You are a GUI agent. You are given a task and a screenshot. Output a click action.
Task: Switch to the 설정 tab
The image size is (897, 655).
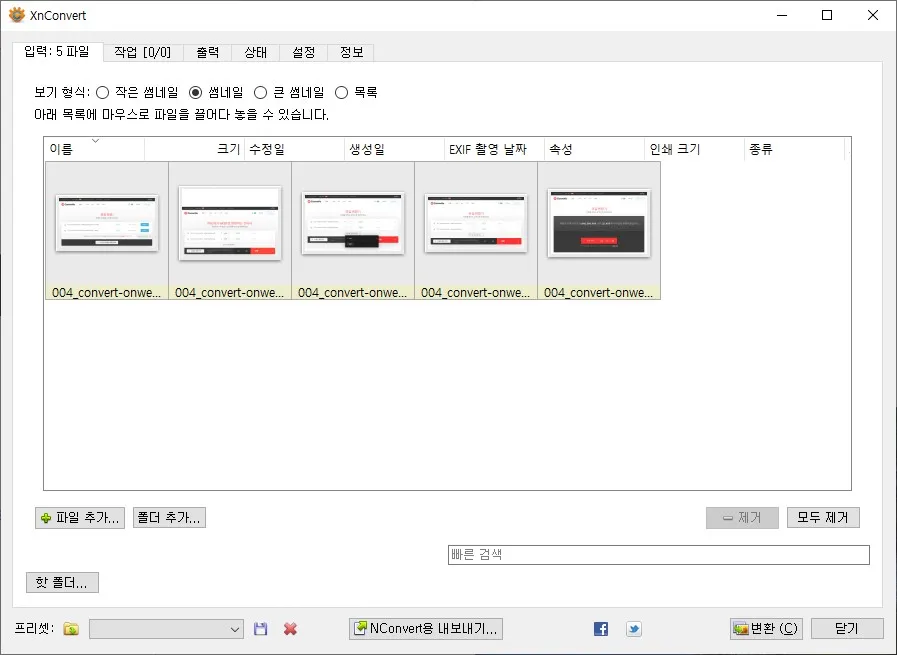pos(303,53)
